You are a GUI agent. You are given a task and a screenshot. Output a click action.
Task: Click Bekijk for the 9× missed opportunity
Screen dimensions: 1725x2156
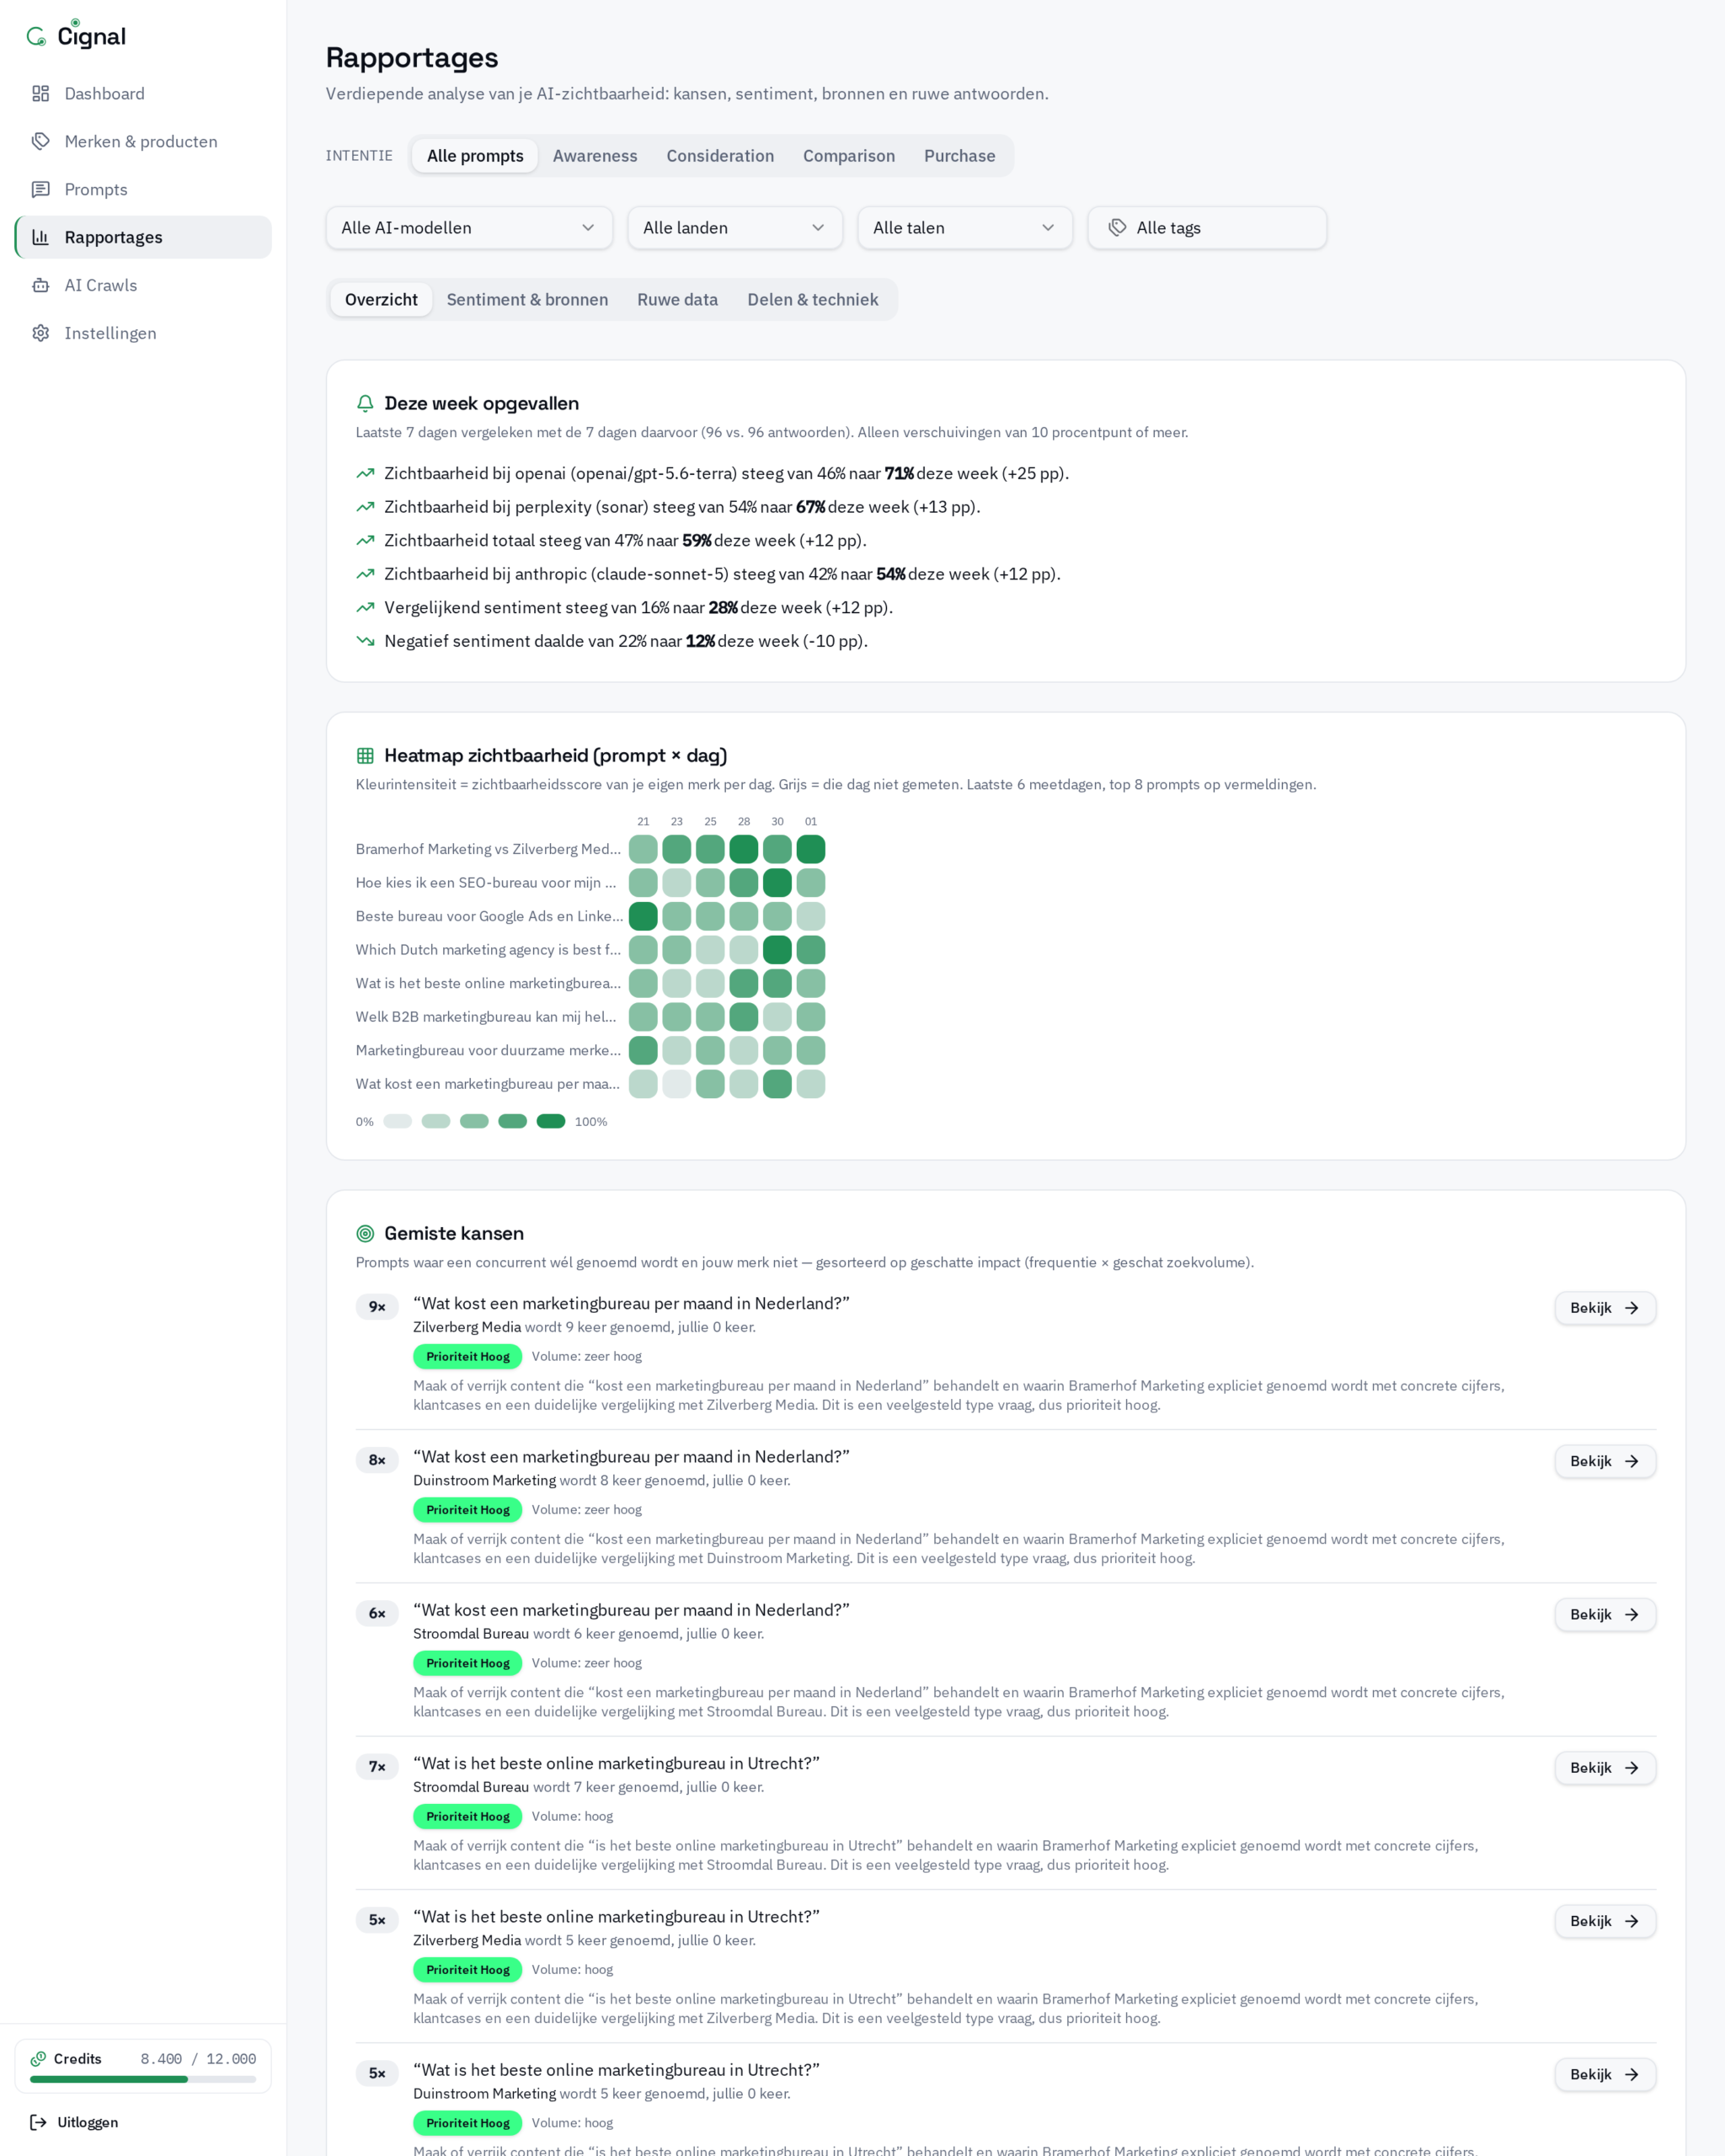1605,1309
